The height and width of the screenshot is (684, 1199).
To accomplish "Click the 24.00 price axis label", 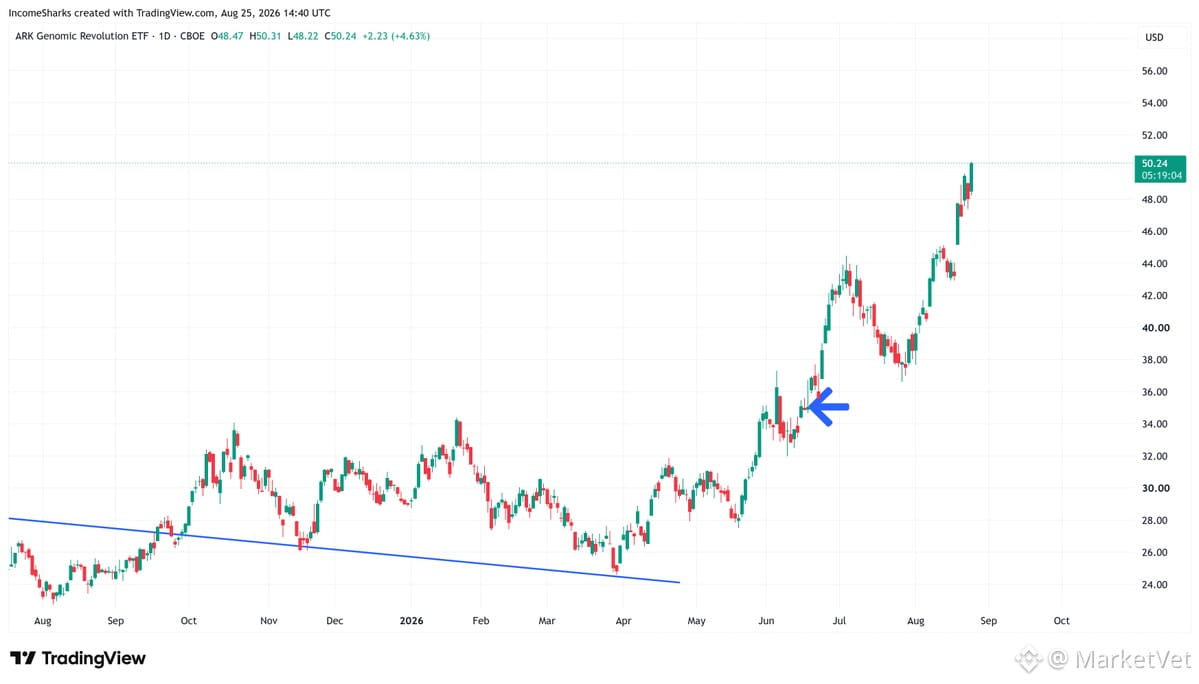I will tap(1155, 585).
